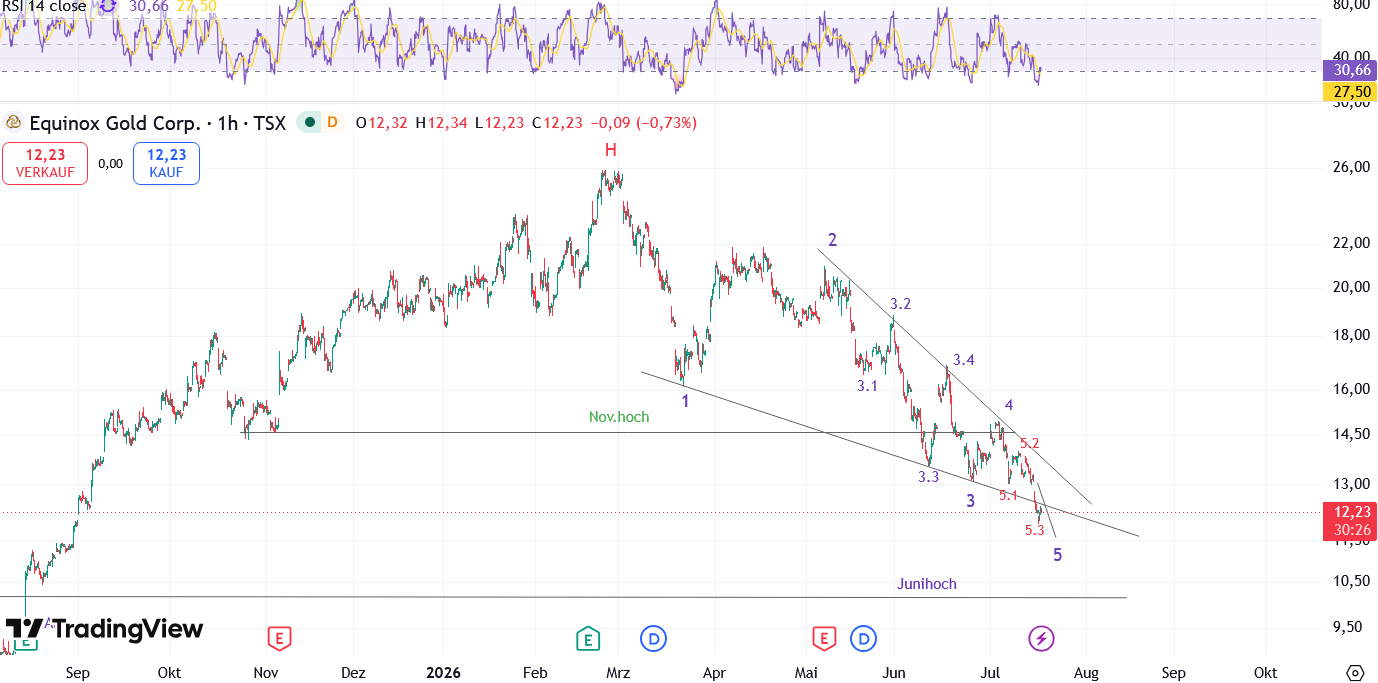
Task: Click the 0,00 spread value between buy and sell
Action: [x=110, y=163]
